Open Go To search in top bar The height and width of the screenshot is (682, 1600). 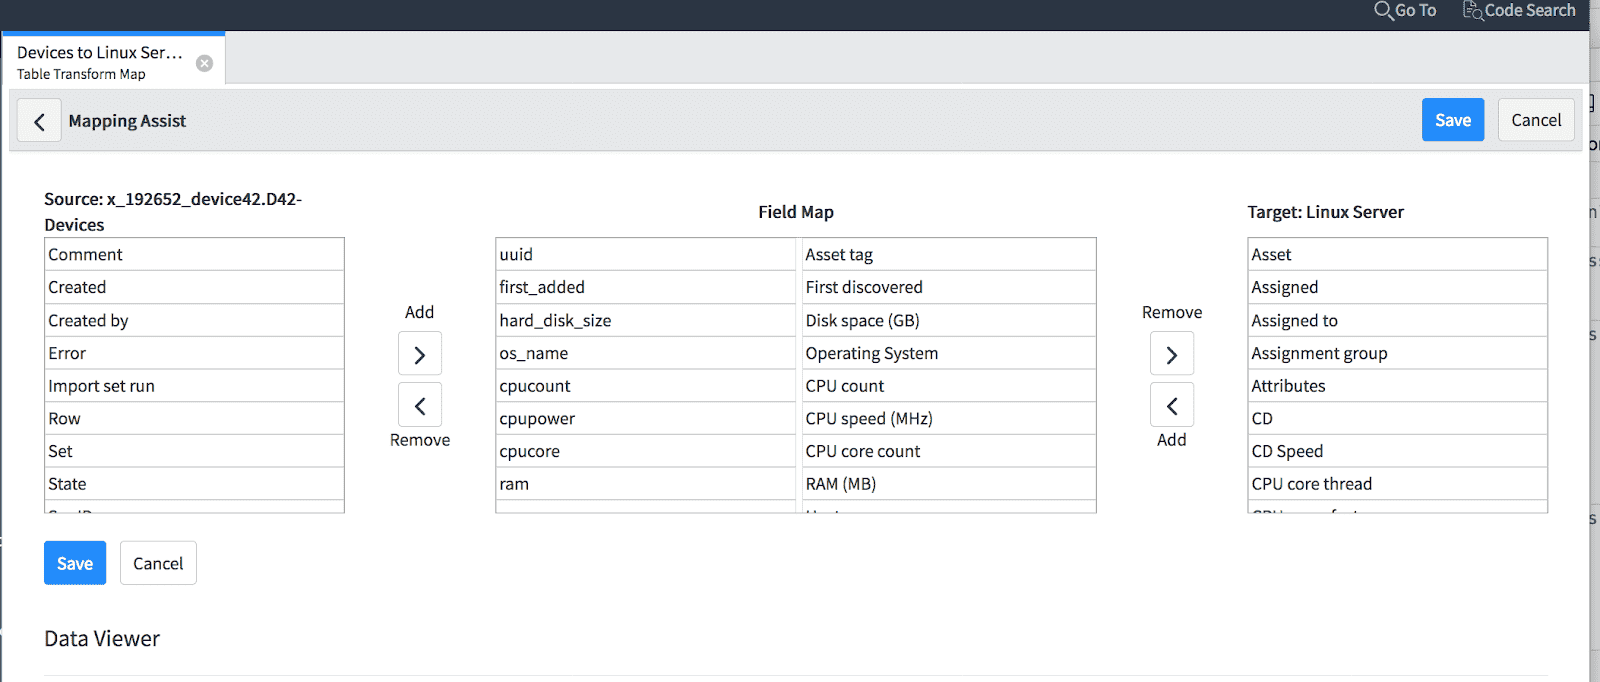[1405, 11]
